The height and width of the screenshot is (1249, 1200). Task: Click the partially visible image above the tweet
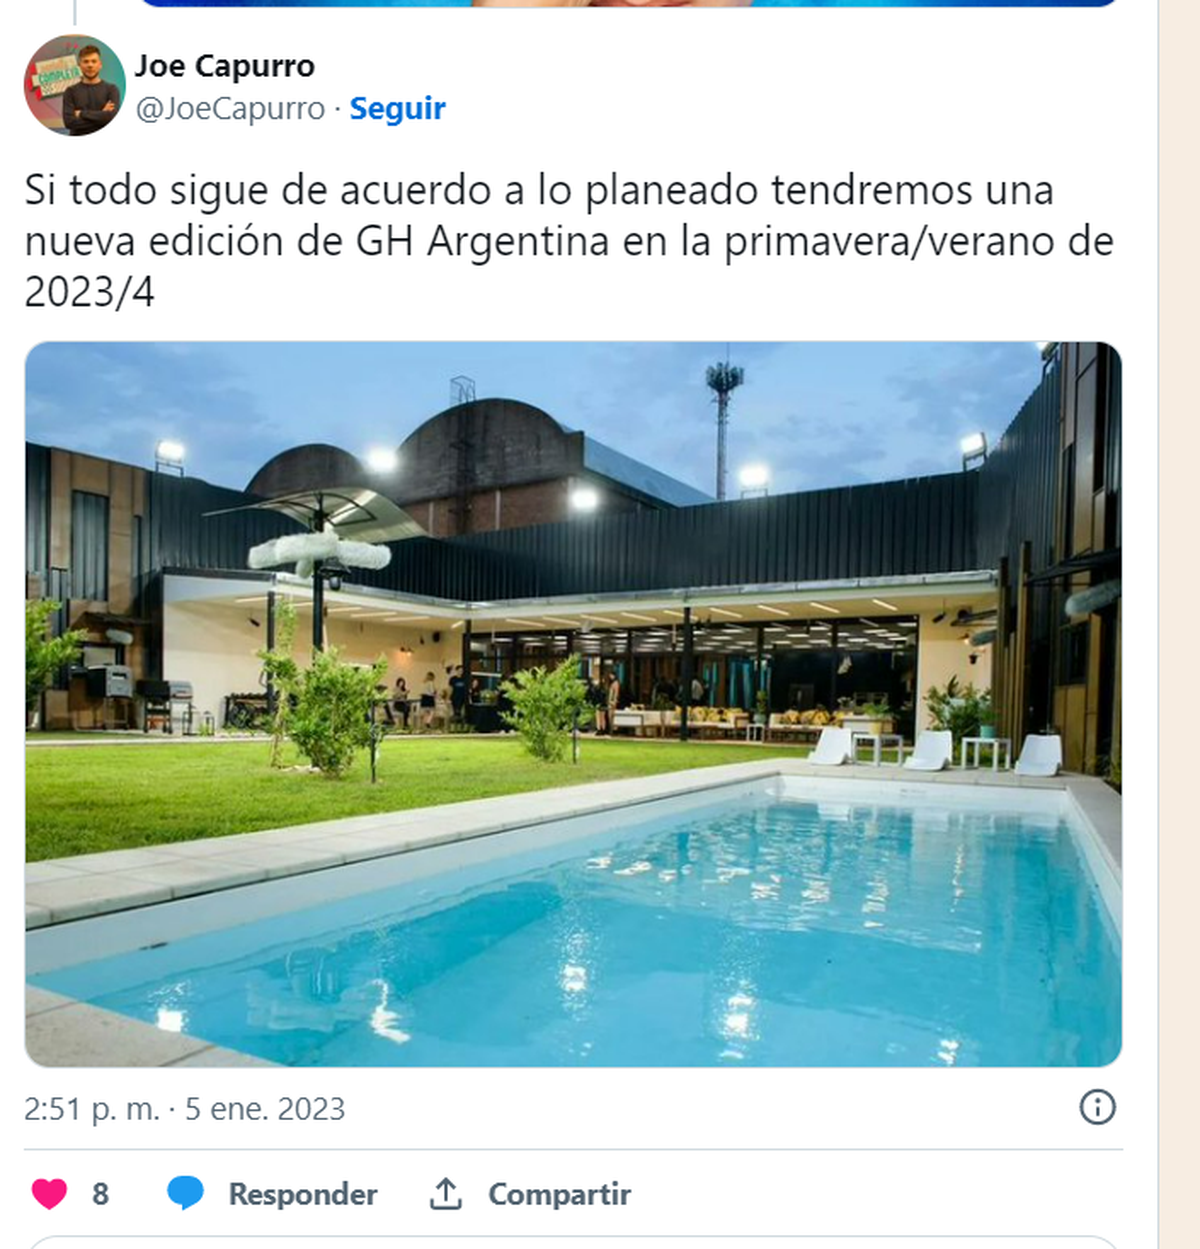(x=628, y=3)
